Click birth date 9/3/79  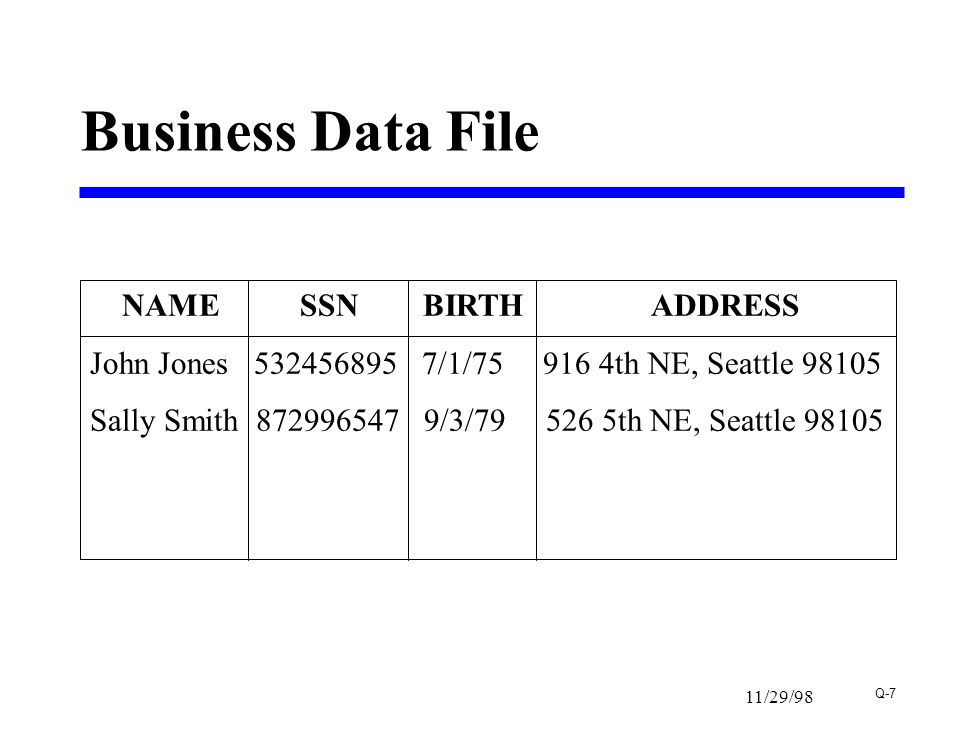point(464,421)
